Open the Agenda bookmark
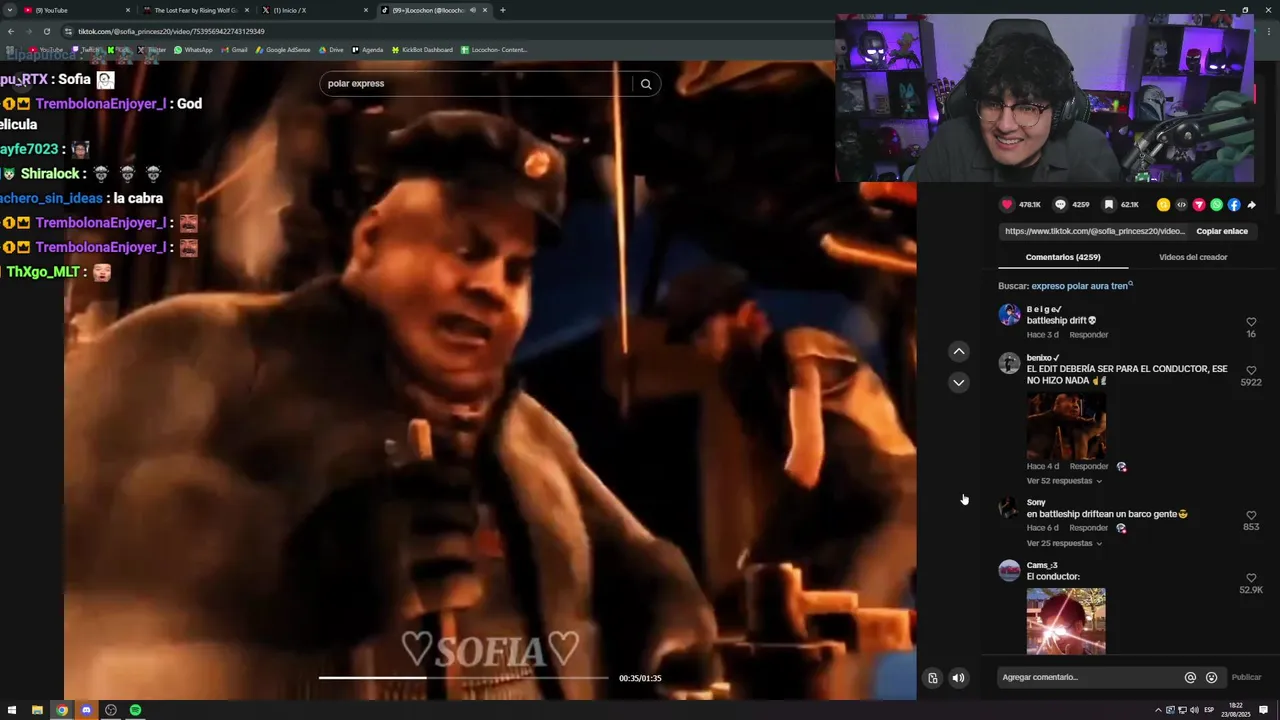 367,49
